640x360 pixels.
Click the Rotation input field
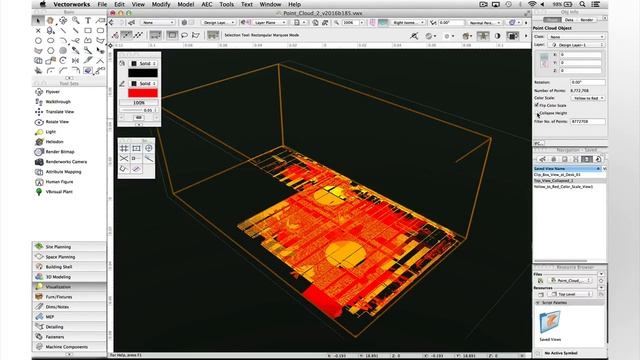pos(587,82)
